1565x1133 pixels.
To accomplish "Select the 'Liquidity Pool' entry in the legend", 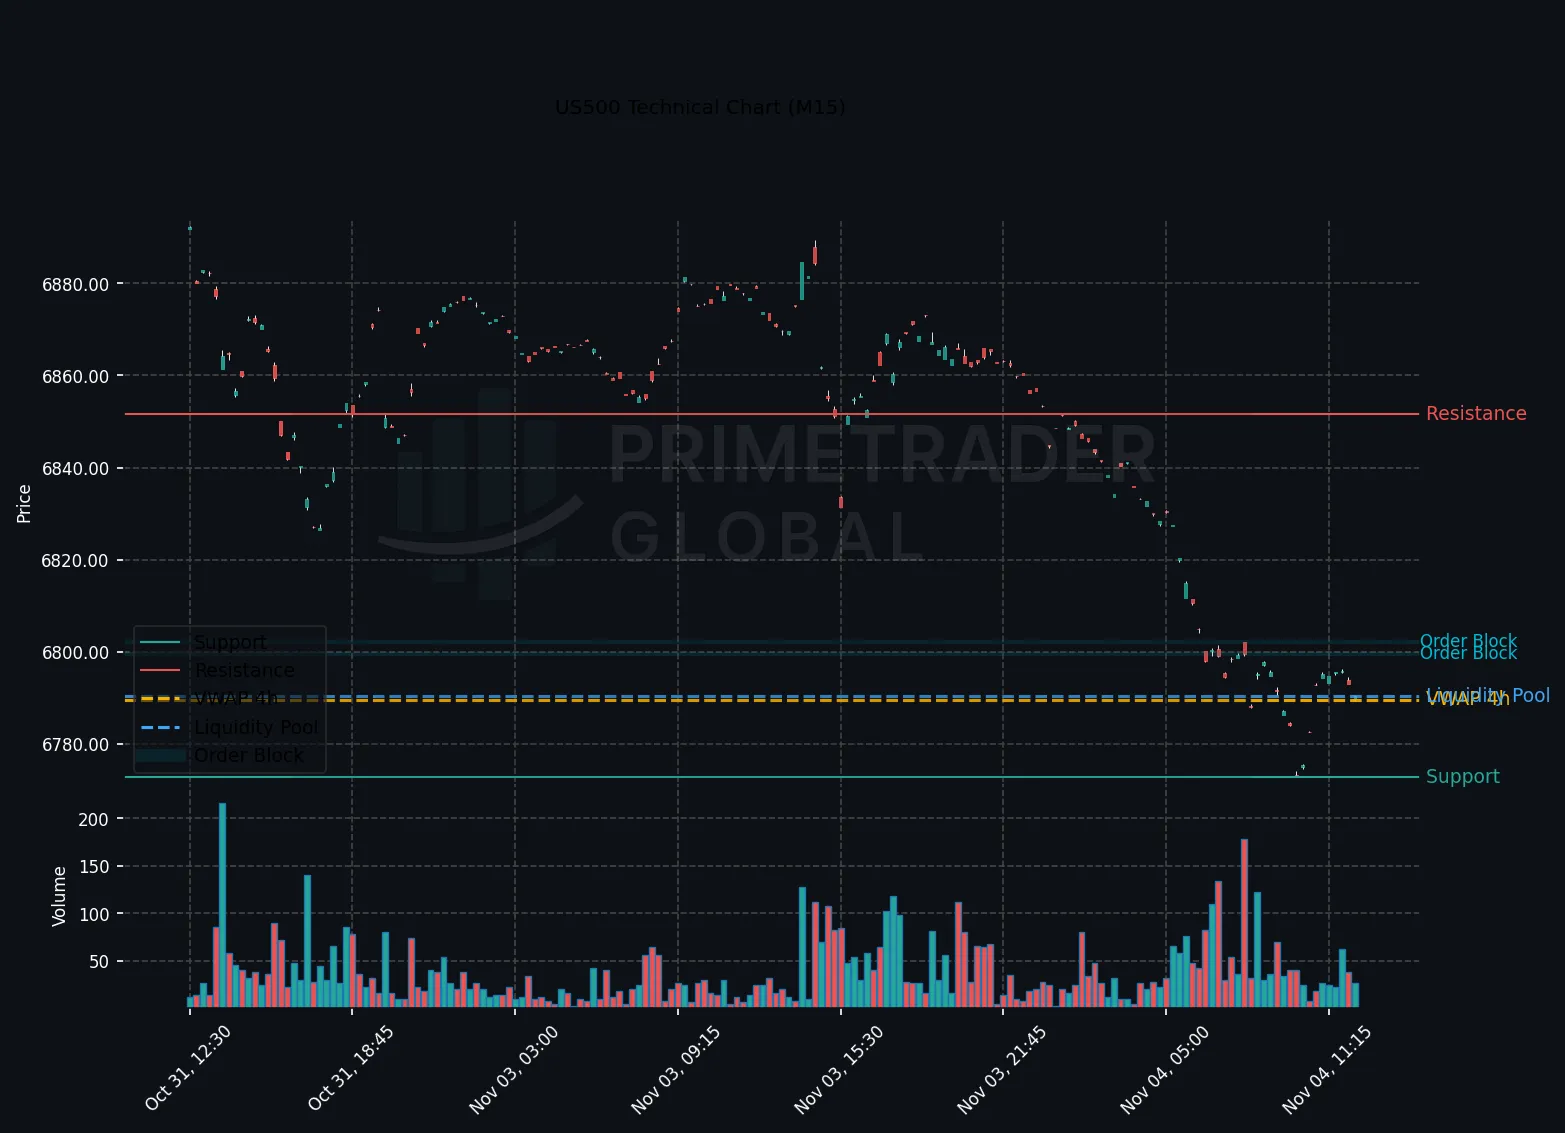I will 256,727.
